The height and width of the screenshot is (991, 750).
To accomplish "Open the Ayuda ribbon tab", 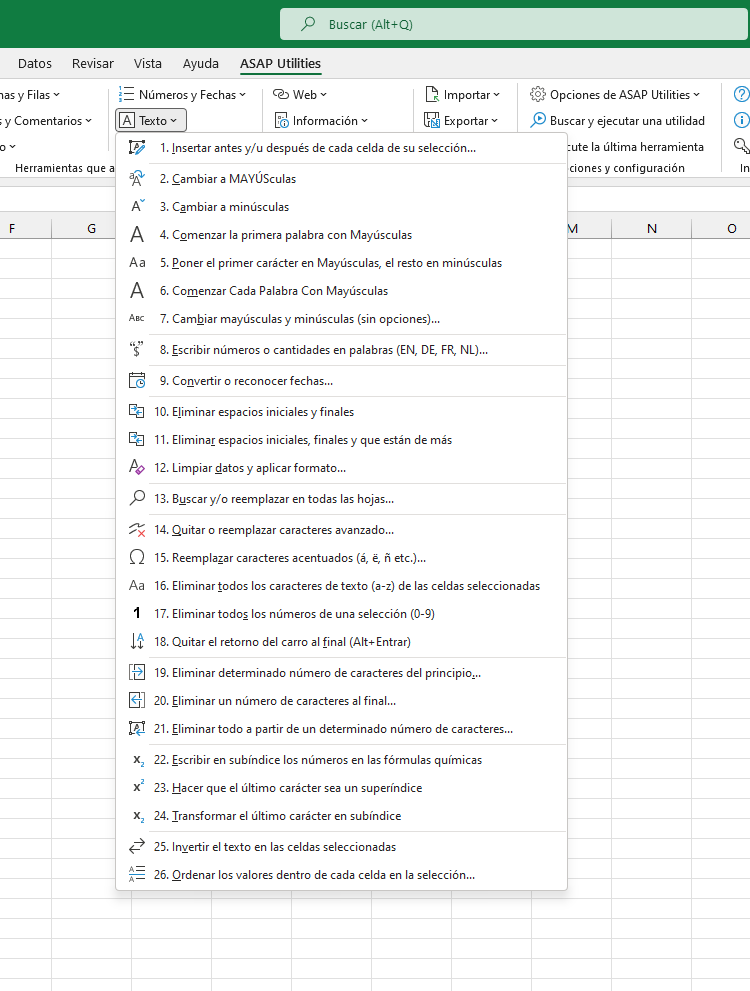I will (201, 63).
